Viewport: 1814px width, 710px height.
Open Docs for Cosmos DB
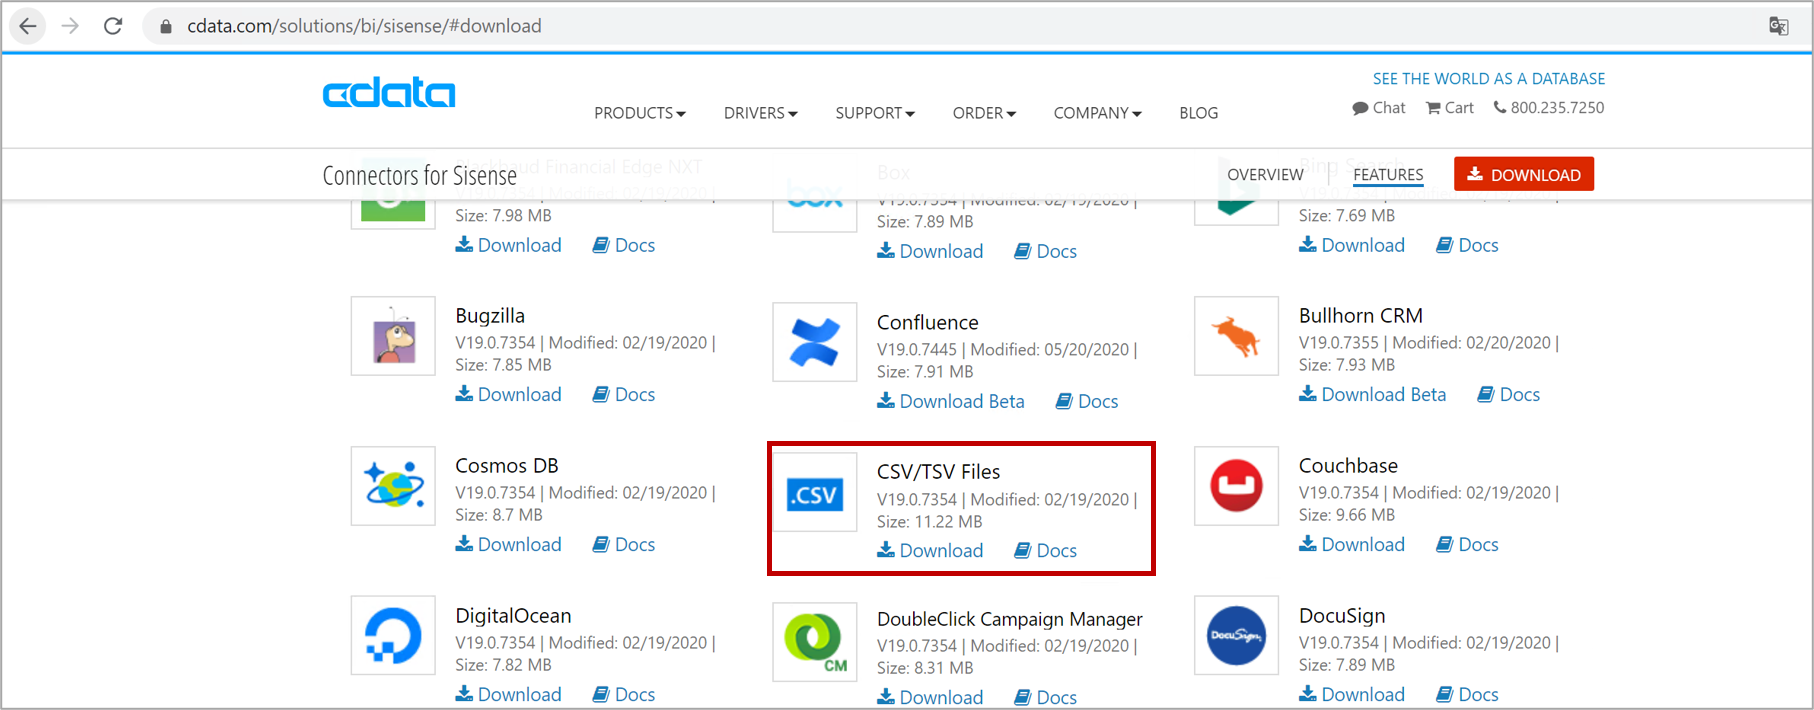click(624, 544)
